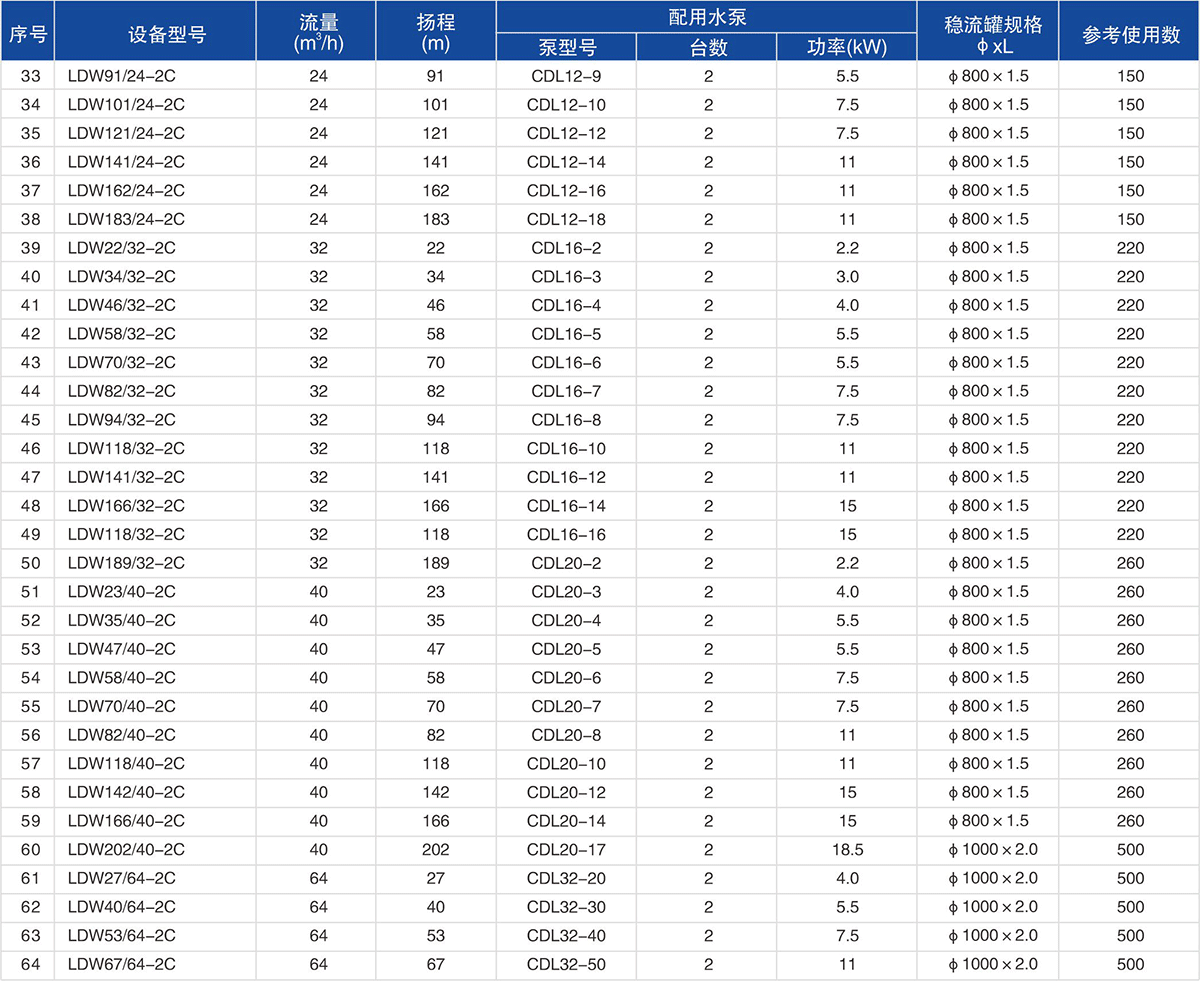Click device model LDW101/24-2C
The width and height of the screenshot is (1200, 981).
tap(126, 105)
